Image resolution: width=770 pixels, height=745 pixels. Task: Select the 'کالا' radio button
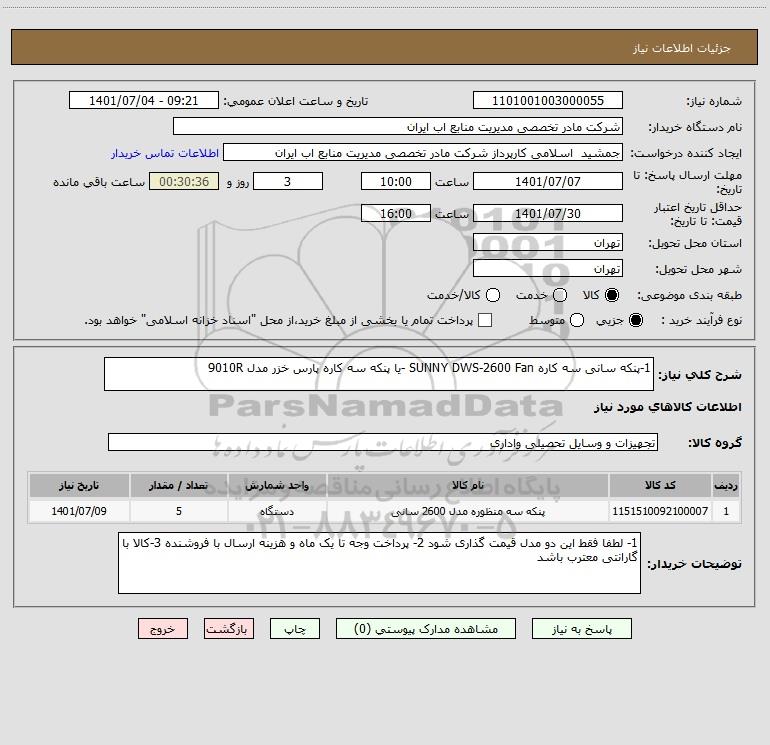612,295
